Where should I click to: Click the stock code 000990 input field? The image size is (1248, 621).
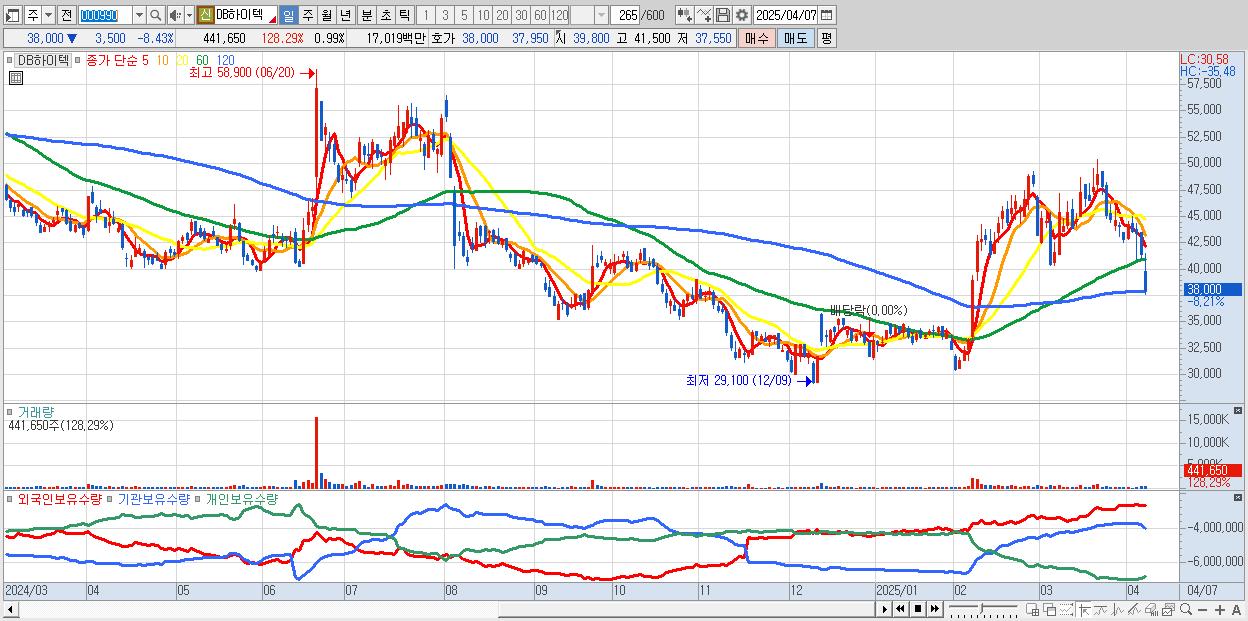[105, 15]
